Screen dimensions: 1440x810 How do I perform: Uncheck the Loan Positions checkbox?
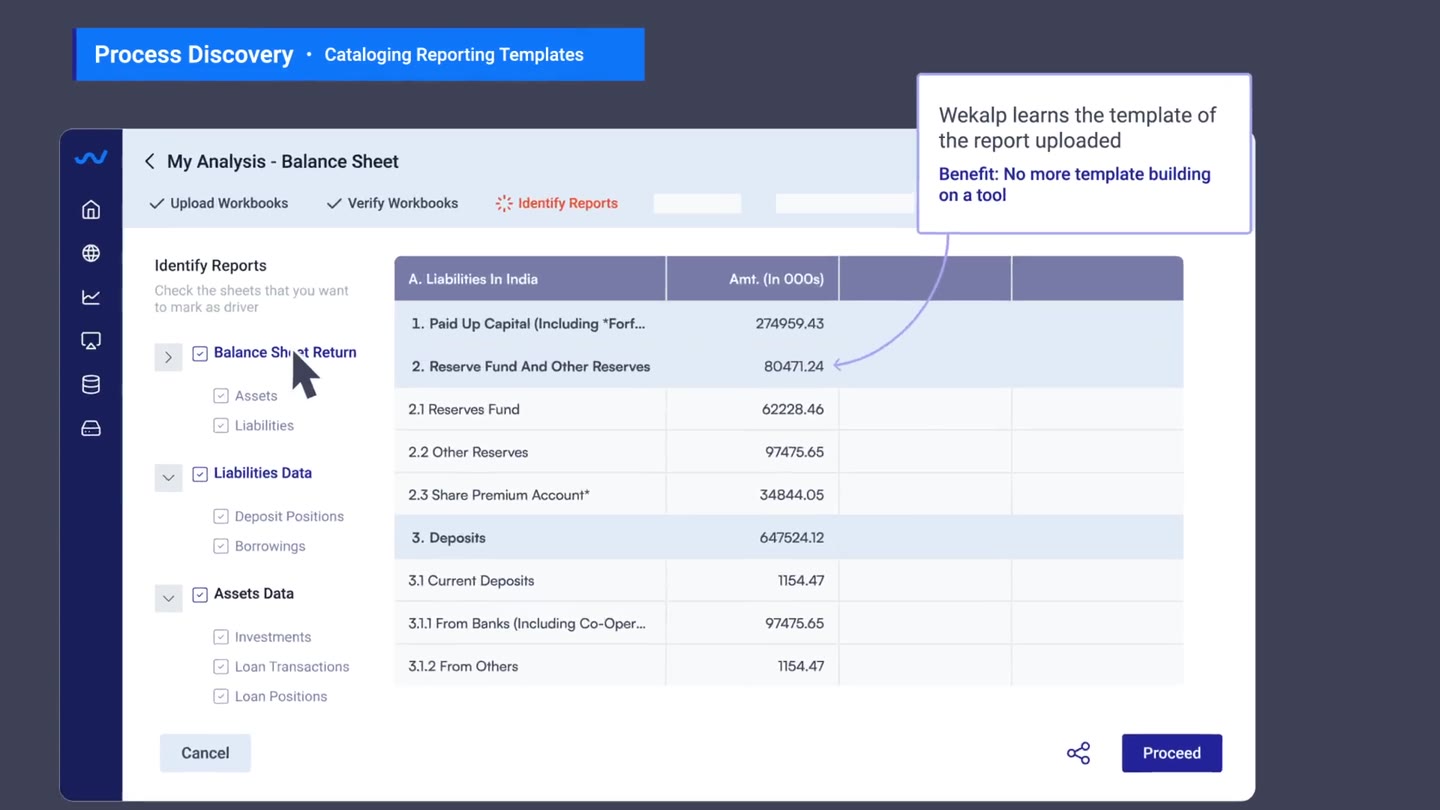tap(221, 697)
